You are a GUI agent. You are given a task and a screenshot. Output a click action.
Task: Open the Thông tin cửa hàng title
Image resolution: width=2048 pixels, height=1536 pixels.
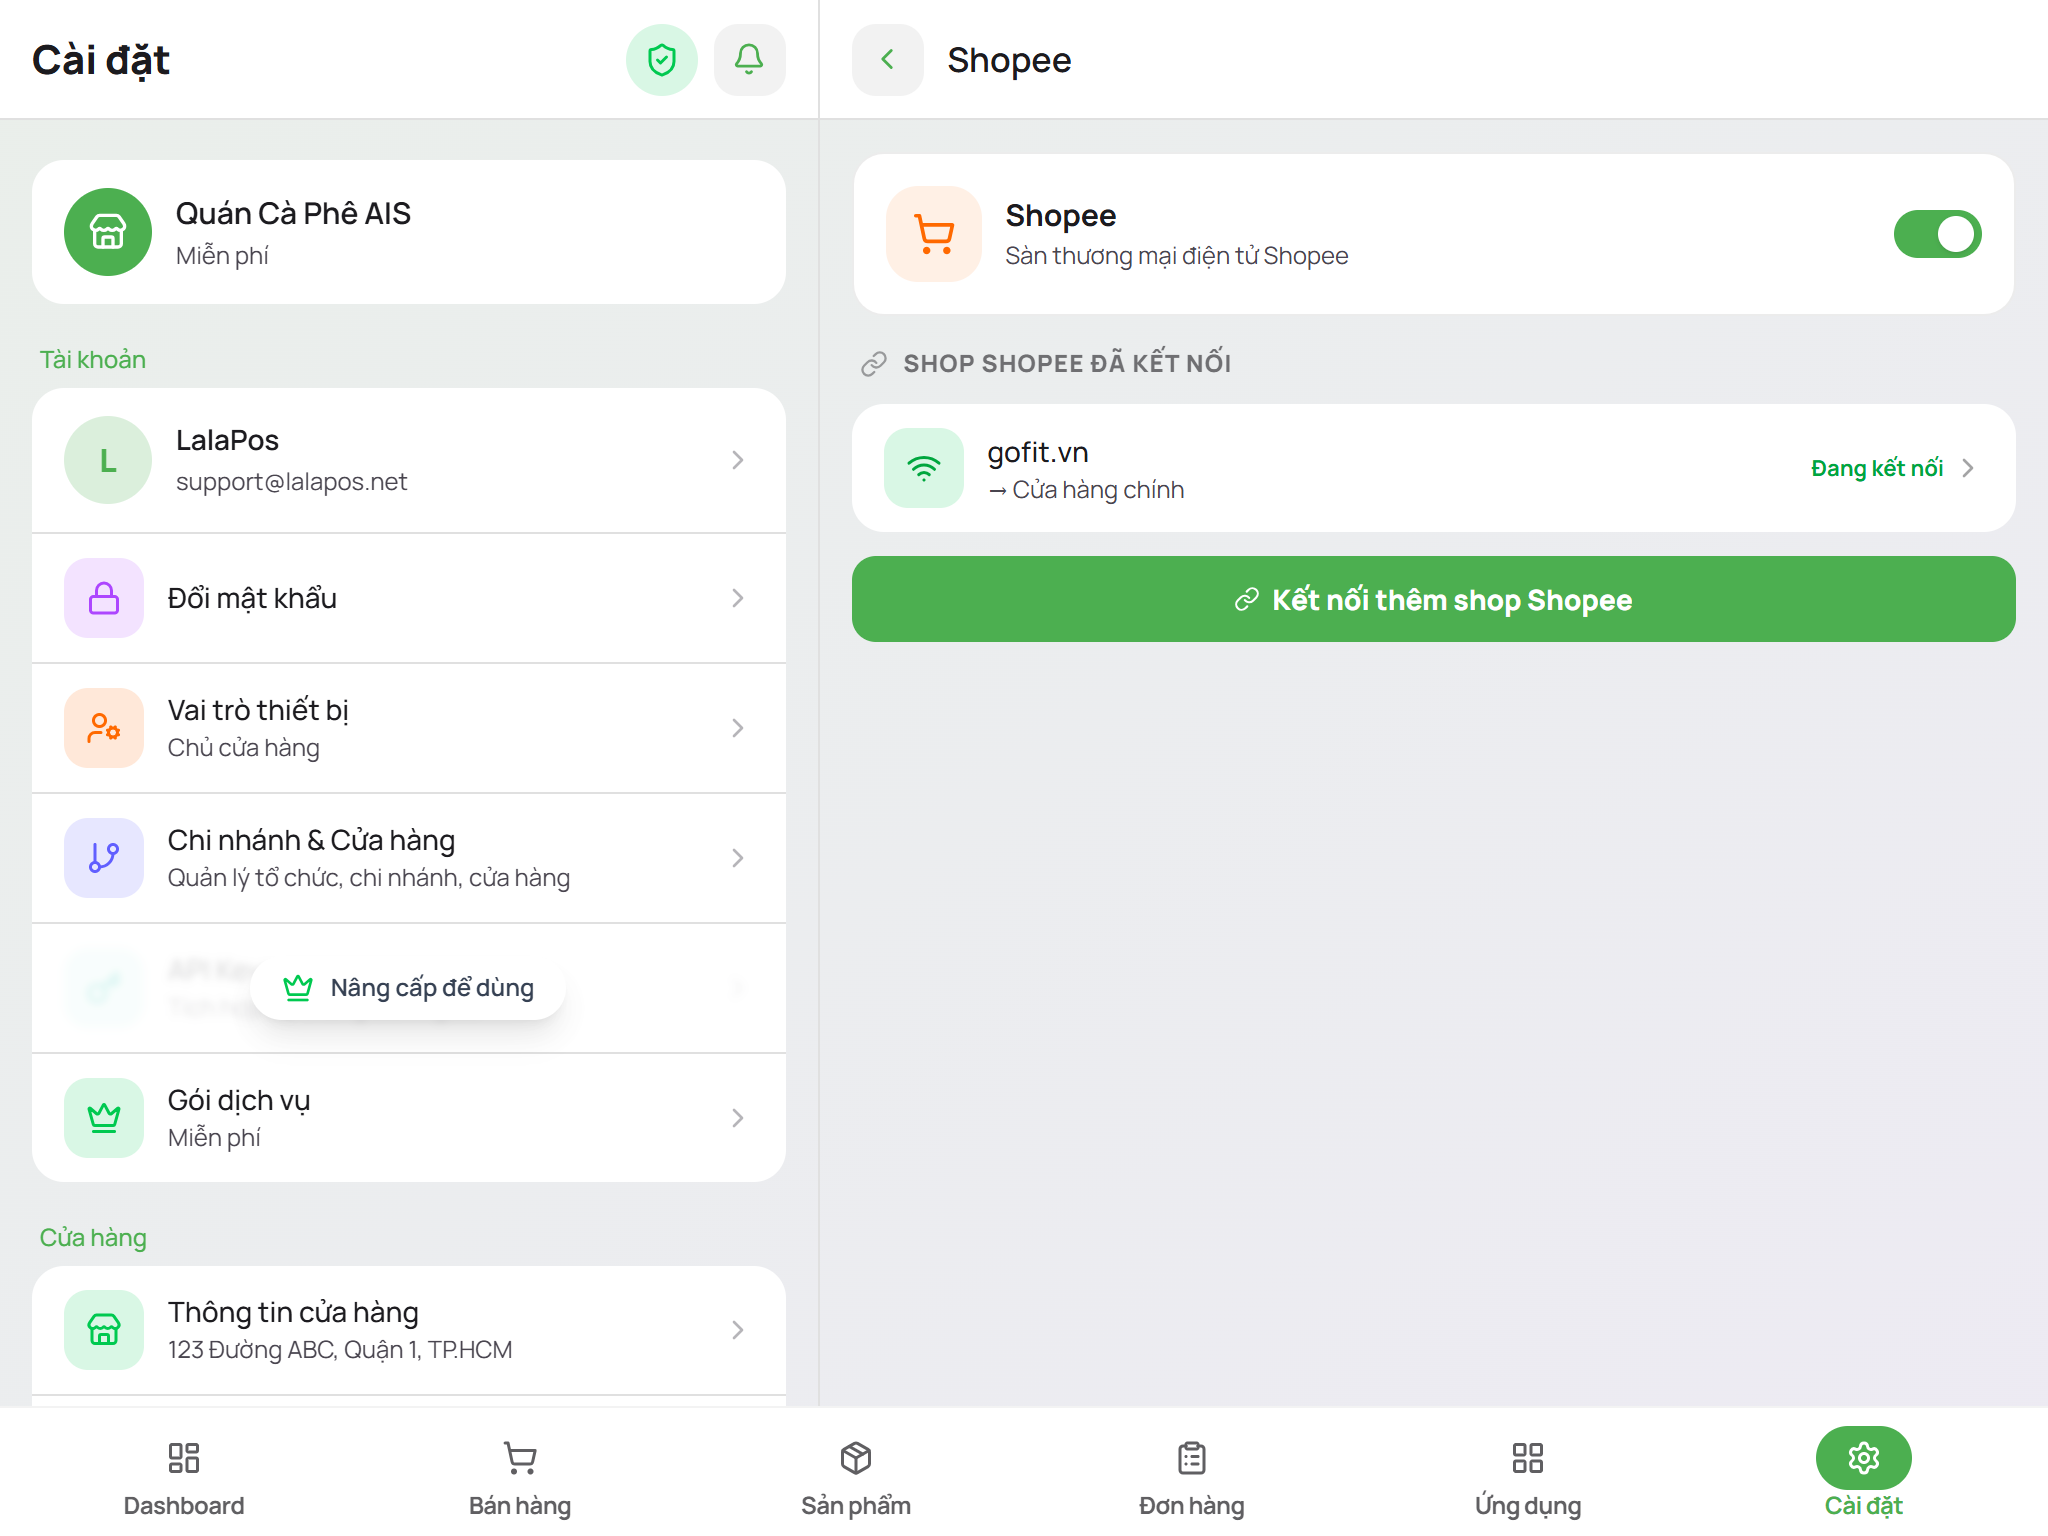(293, 1312)
